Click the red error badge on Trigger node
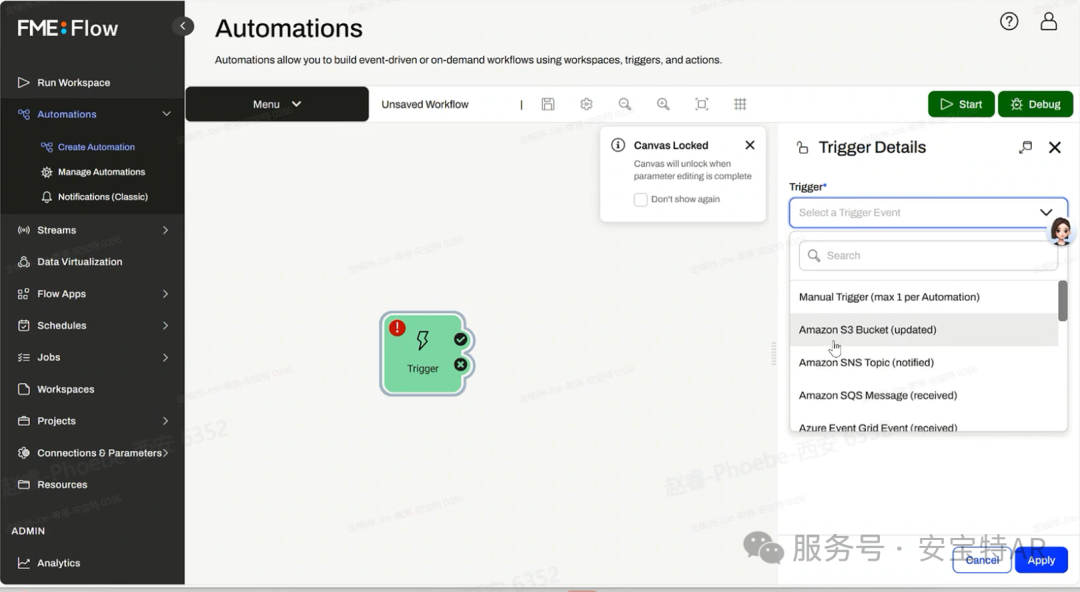Screen dimensions: 1080x592 397,328
